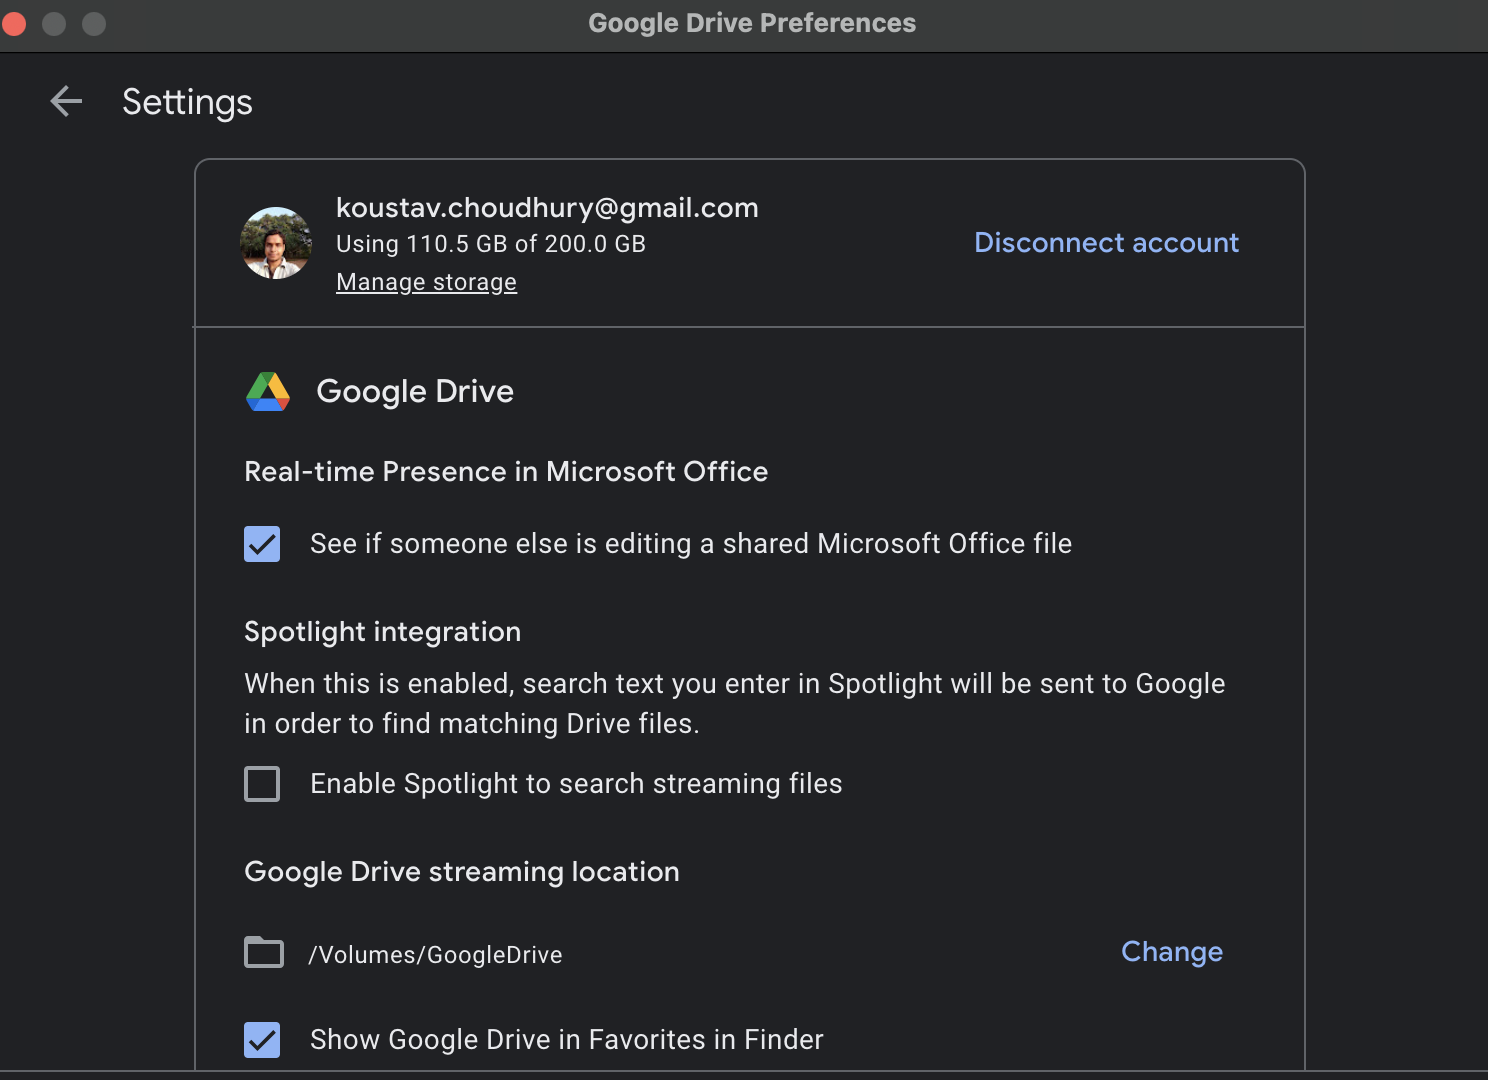
Task: Click the Settings page title
Action: [x=187, y=102]
